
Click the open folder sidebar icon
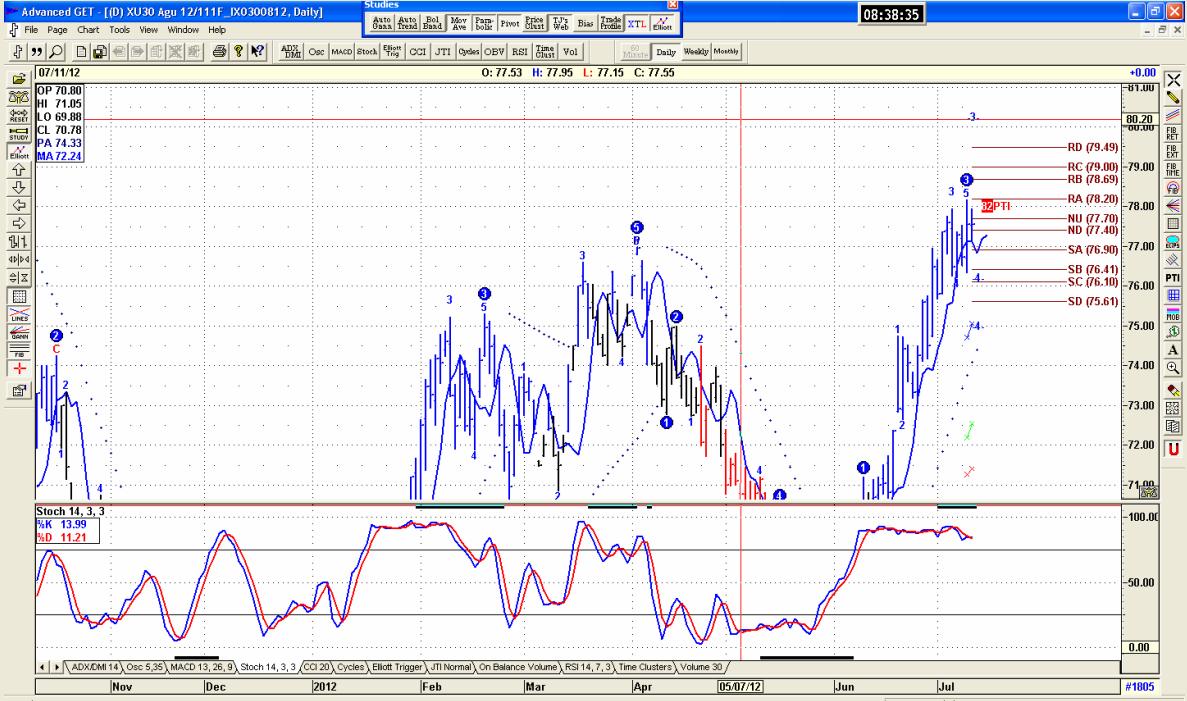(x=19, y=79)
